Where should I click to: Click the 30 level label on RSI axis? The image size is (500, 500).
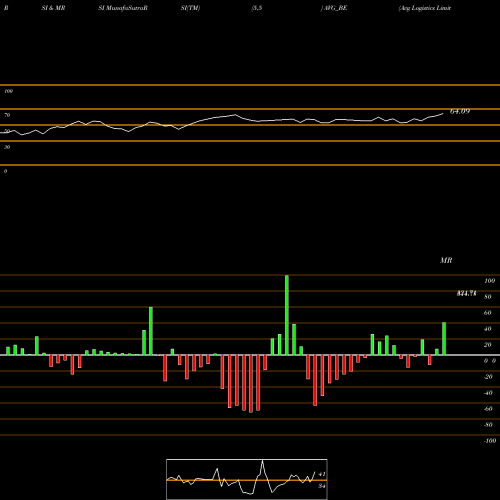coord(7,147)
